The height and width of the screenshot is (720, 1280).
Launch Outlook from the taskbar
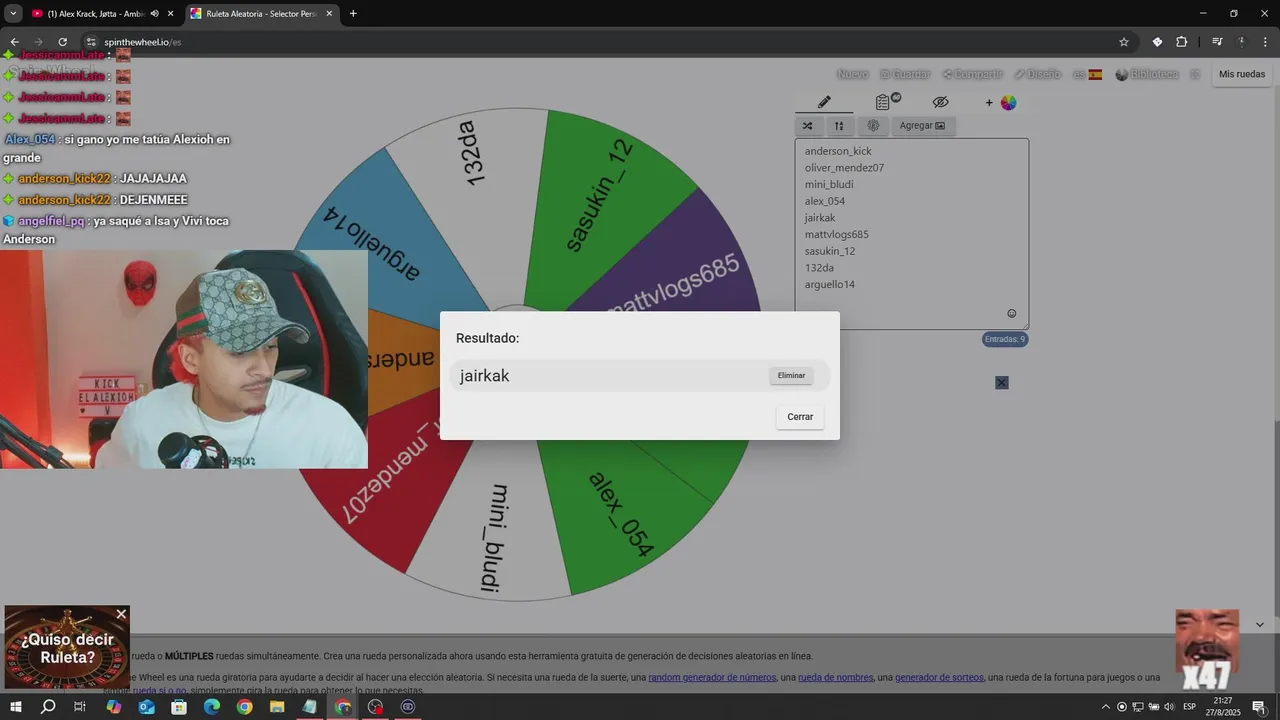click(146, 707)
